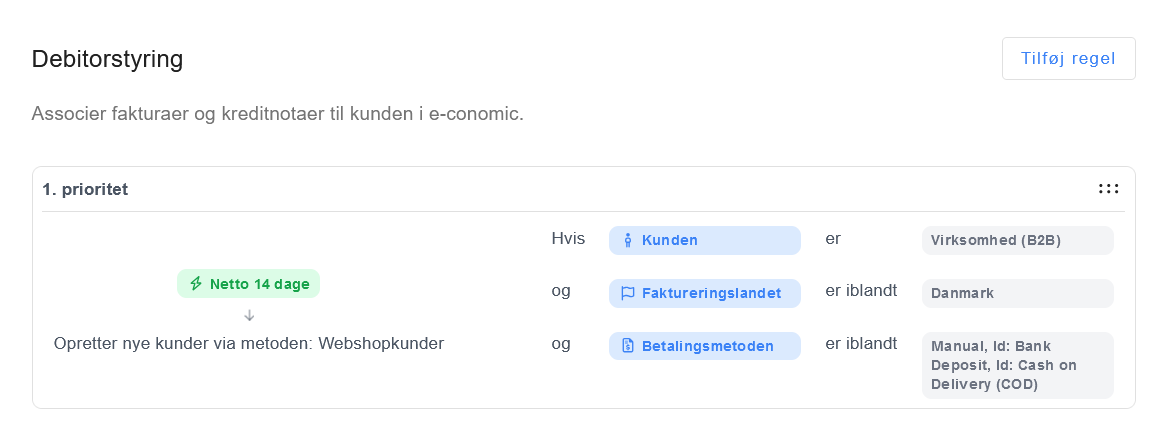The height and width of the screenshot is (429, 1171).
Task: Select the Virksomhed (B2B) value field
Action: 1017,240
